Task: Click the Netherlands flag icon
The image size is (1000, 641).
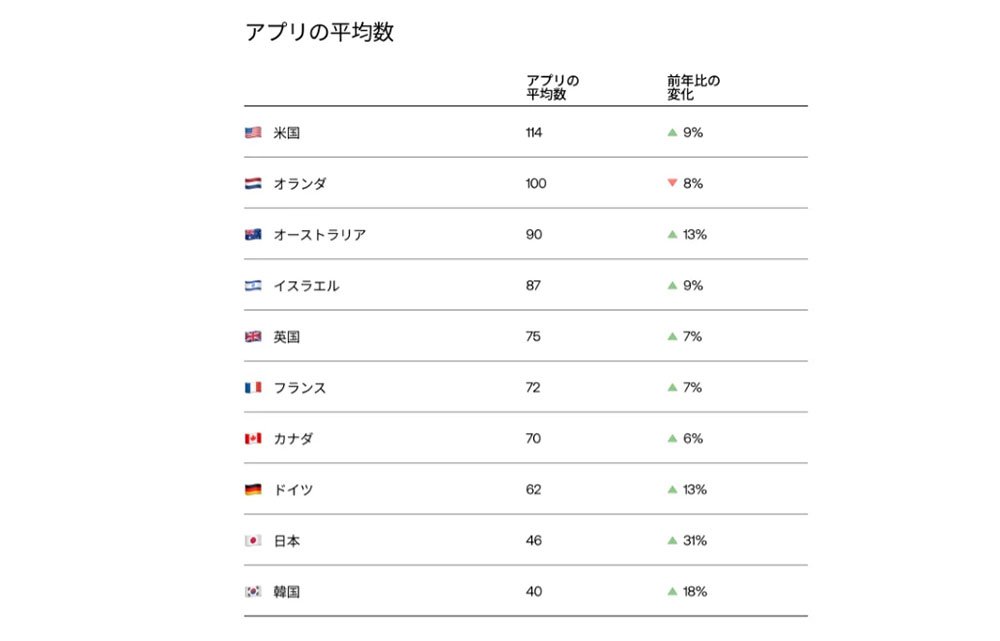Action: pyautogui.click(x=253, y=184)
